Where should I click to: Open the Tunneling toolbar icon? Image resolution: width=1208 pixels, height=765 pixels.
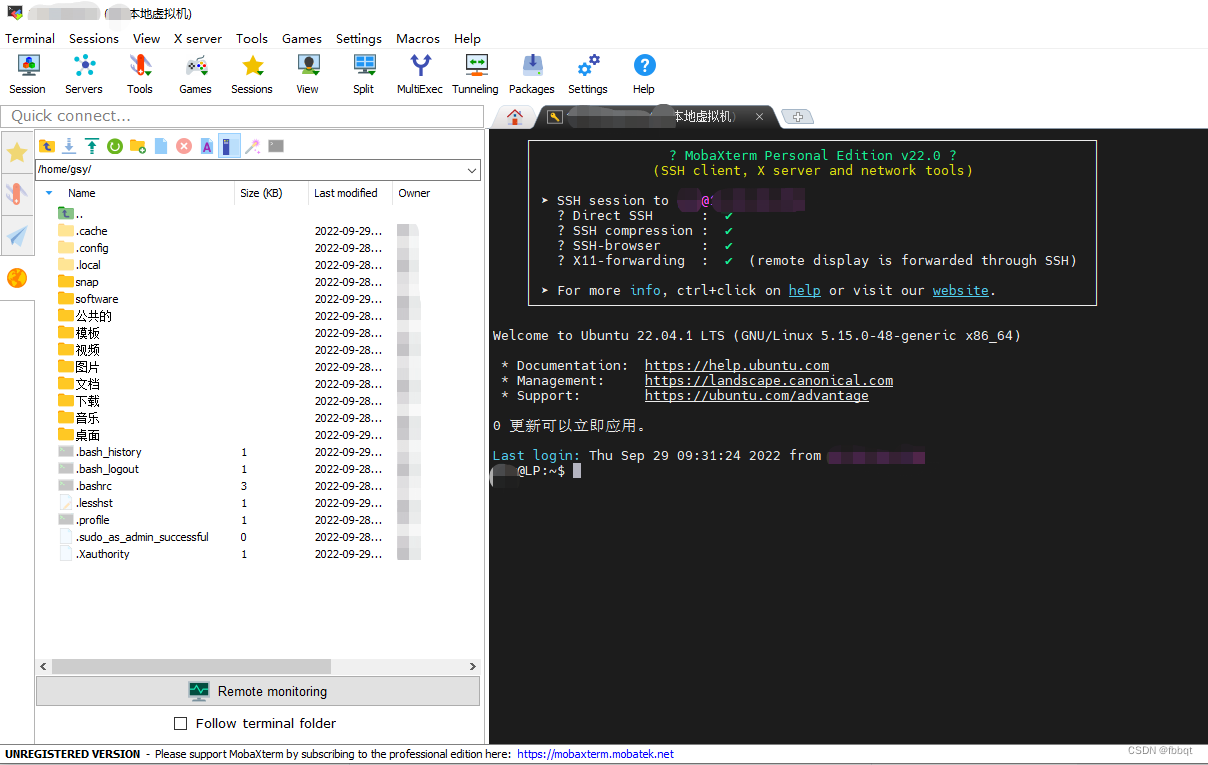tap(476, 74)
